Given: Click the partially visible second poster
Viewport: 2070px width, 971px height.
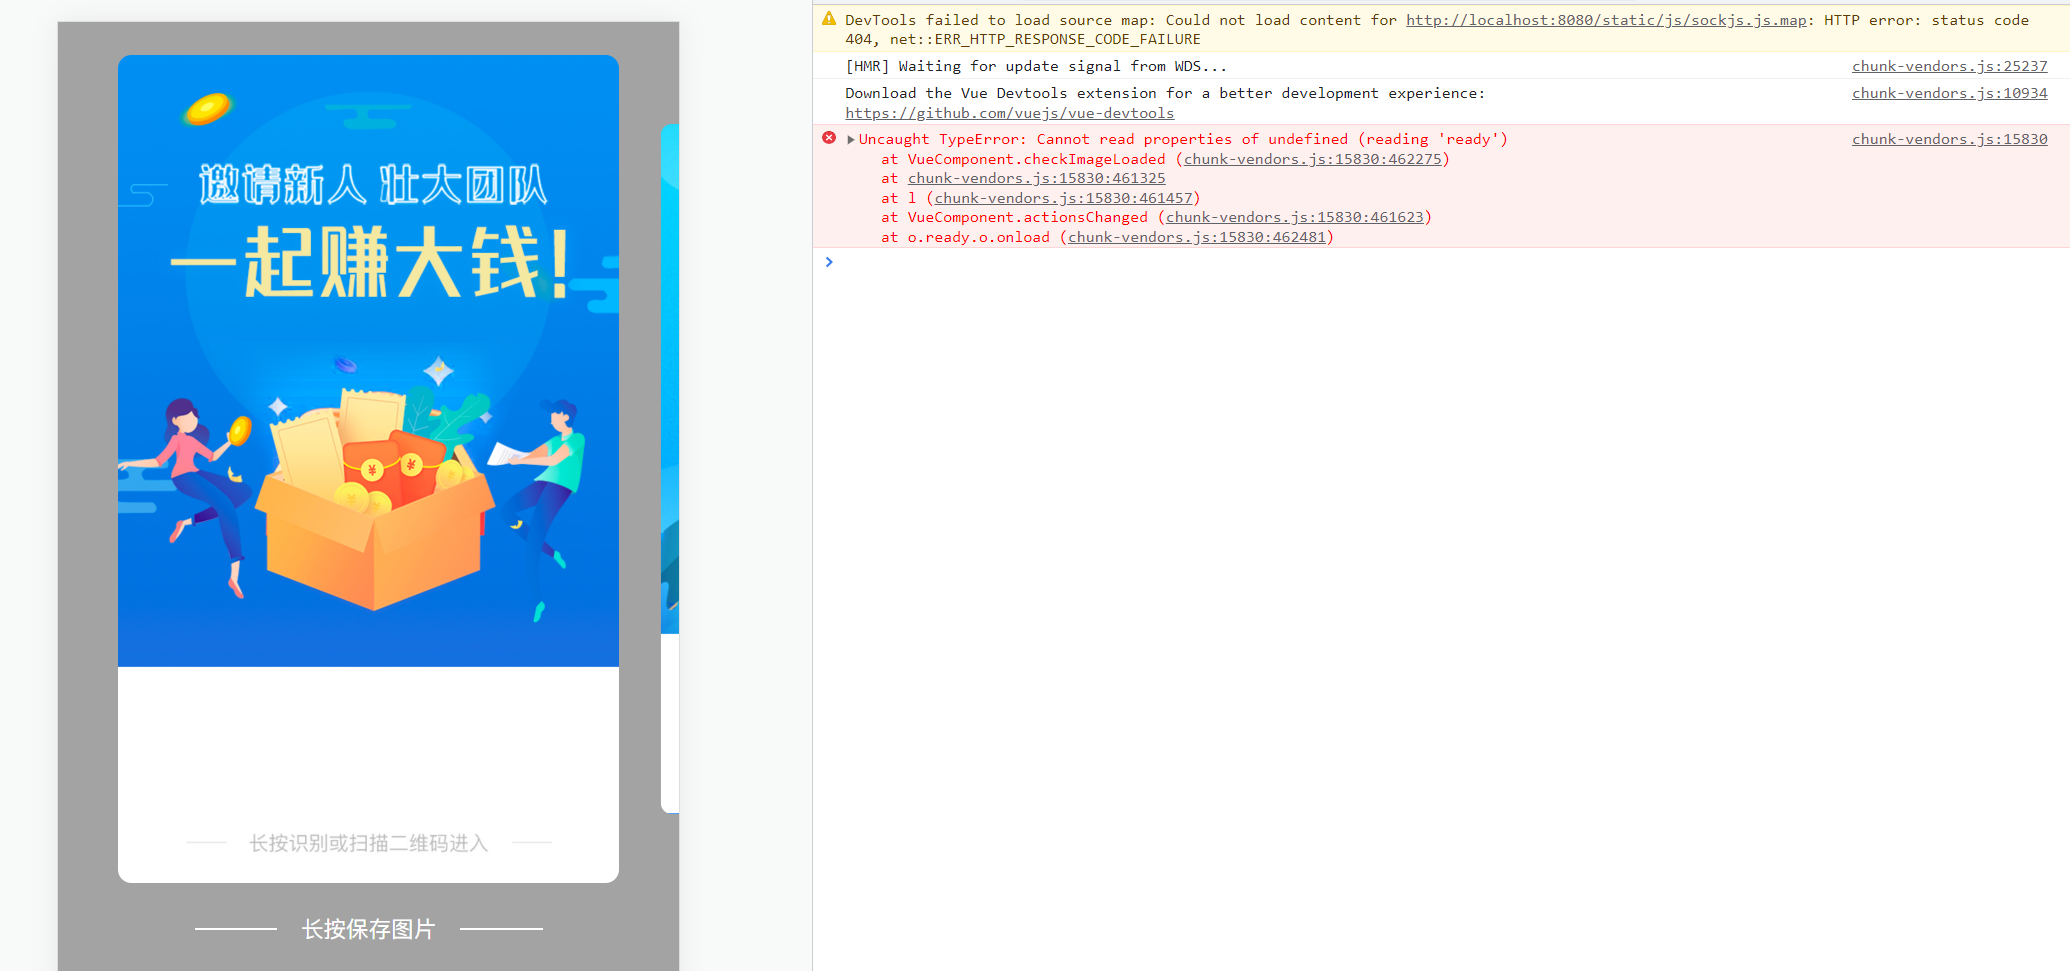Looking at the screenshot, I should pos(670,468).
